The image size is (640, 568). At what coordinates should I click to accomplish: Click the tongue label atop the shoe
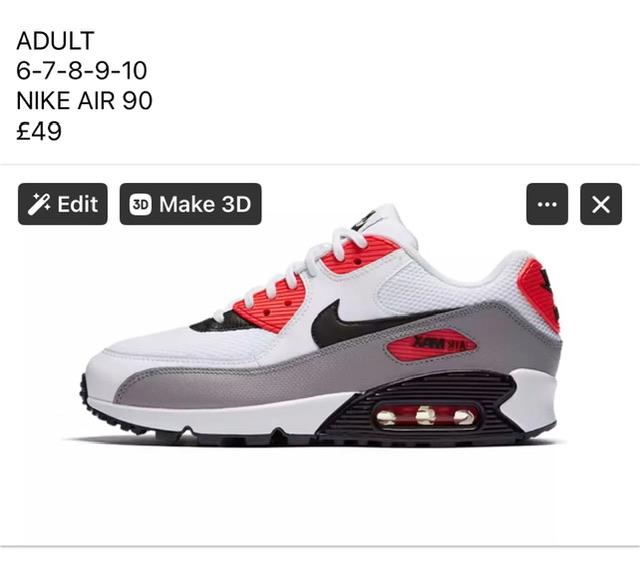coord(365,220)
